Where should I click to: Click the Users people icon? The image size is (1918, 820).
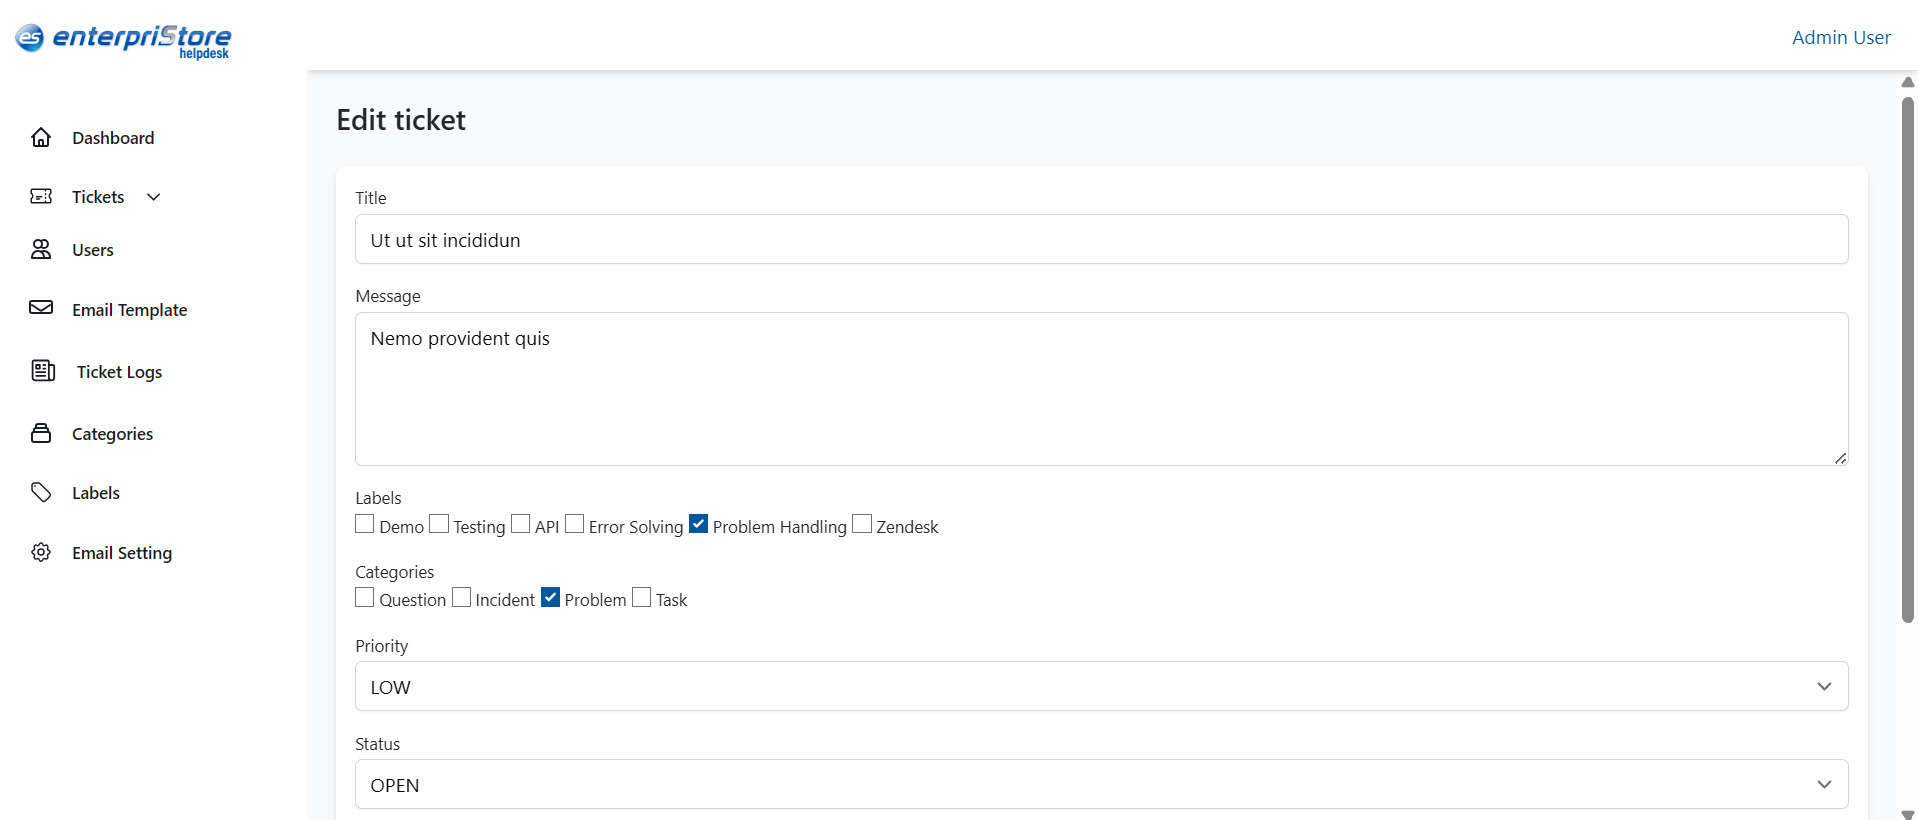point(41,250)
